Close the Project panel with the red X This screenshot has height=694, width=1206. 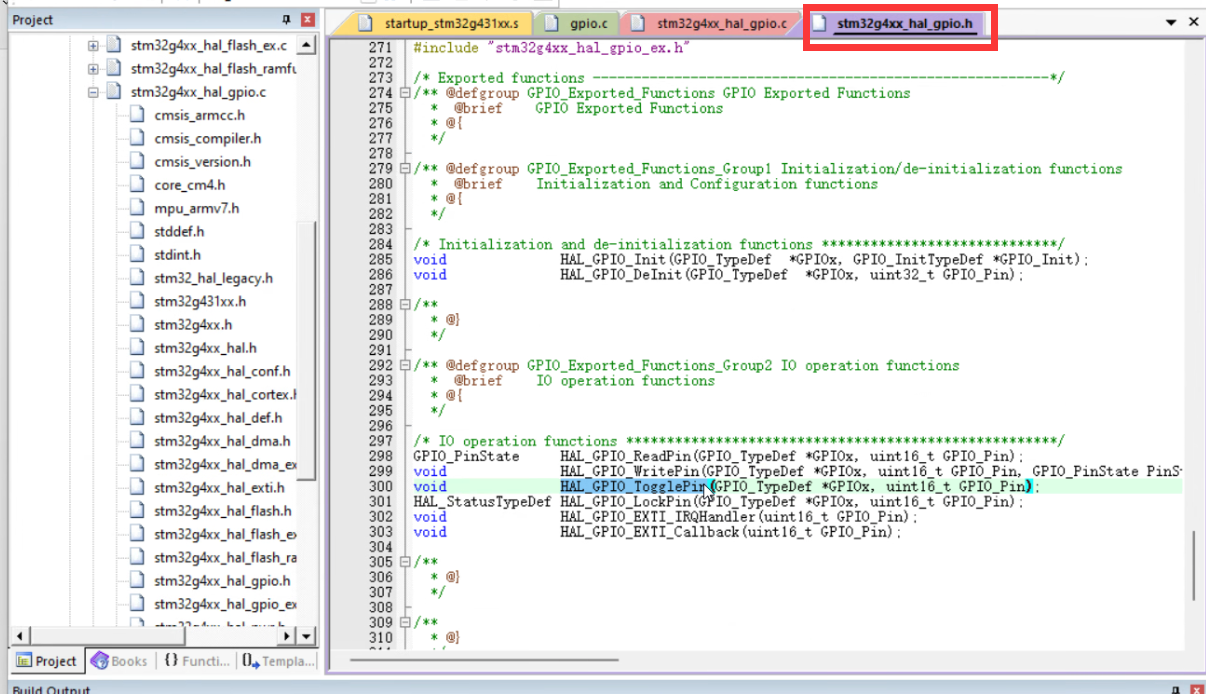(307, 20)
